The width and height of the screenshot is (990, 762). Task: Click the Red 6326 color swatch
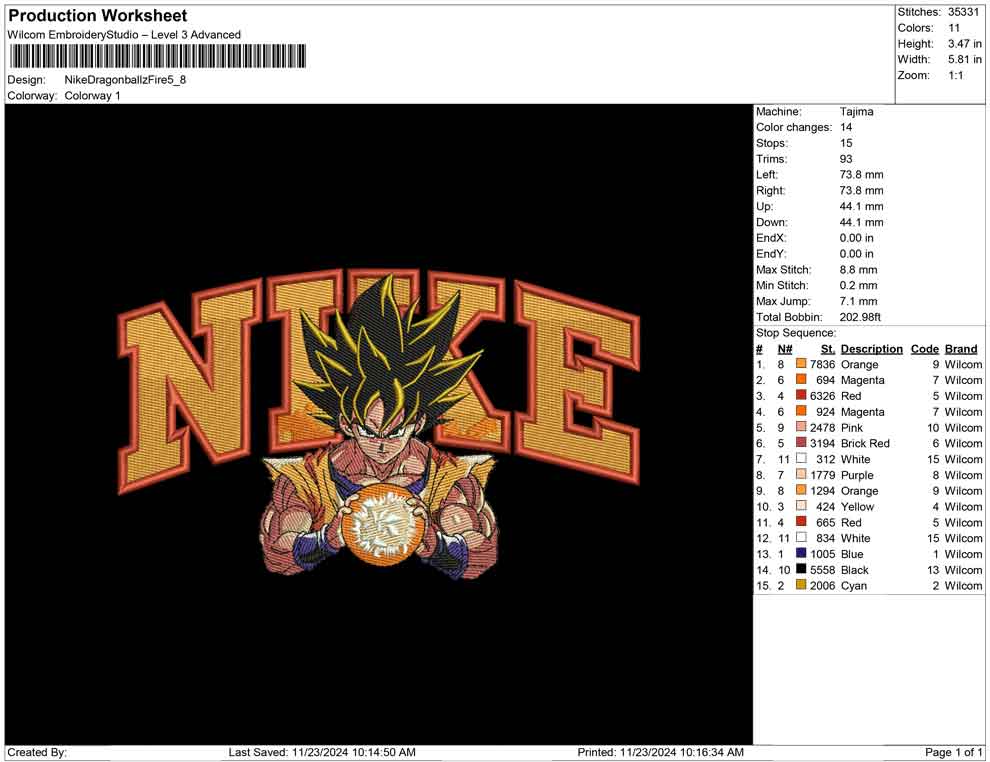801,395
